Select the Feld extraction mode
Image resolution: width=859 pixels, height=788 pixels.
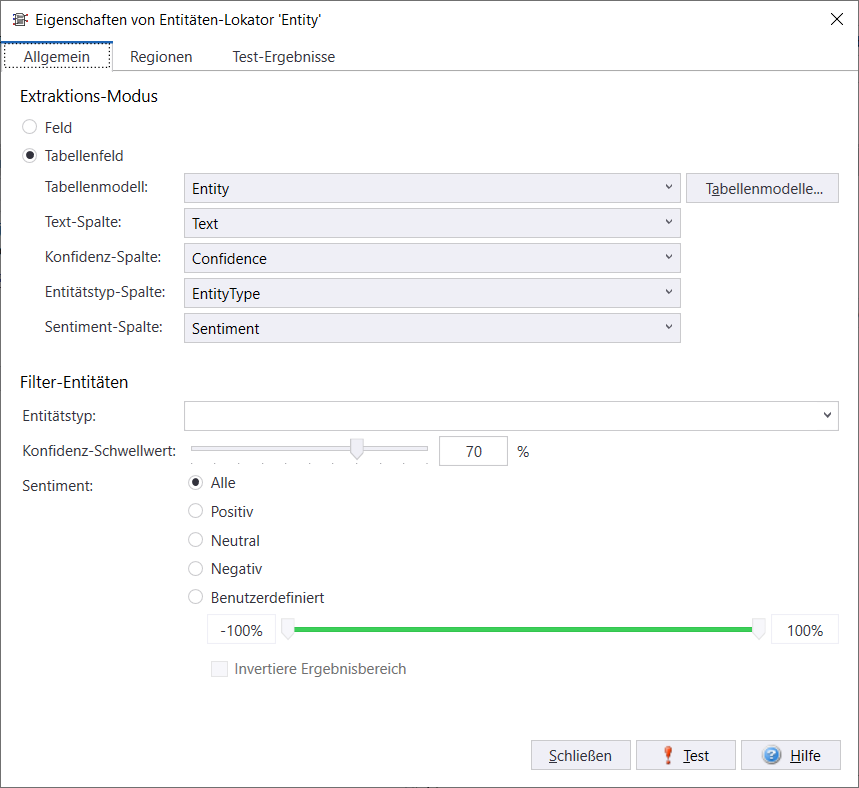[30, 127]
